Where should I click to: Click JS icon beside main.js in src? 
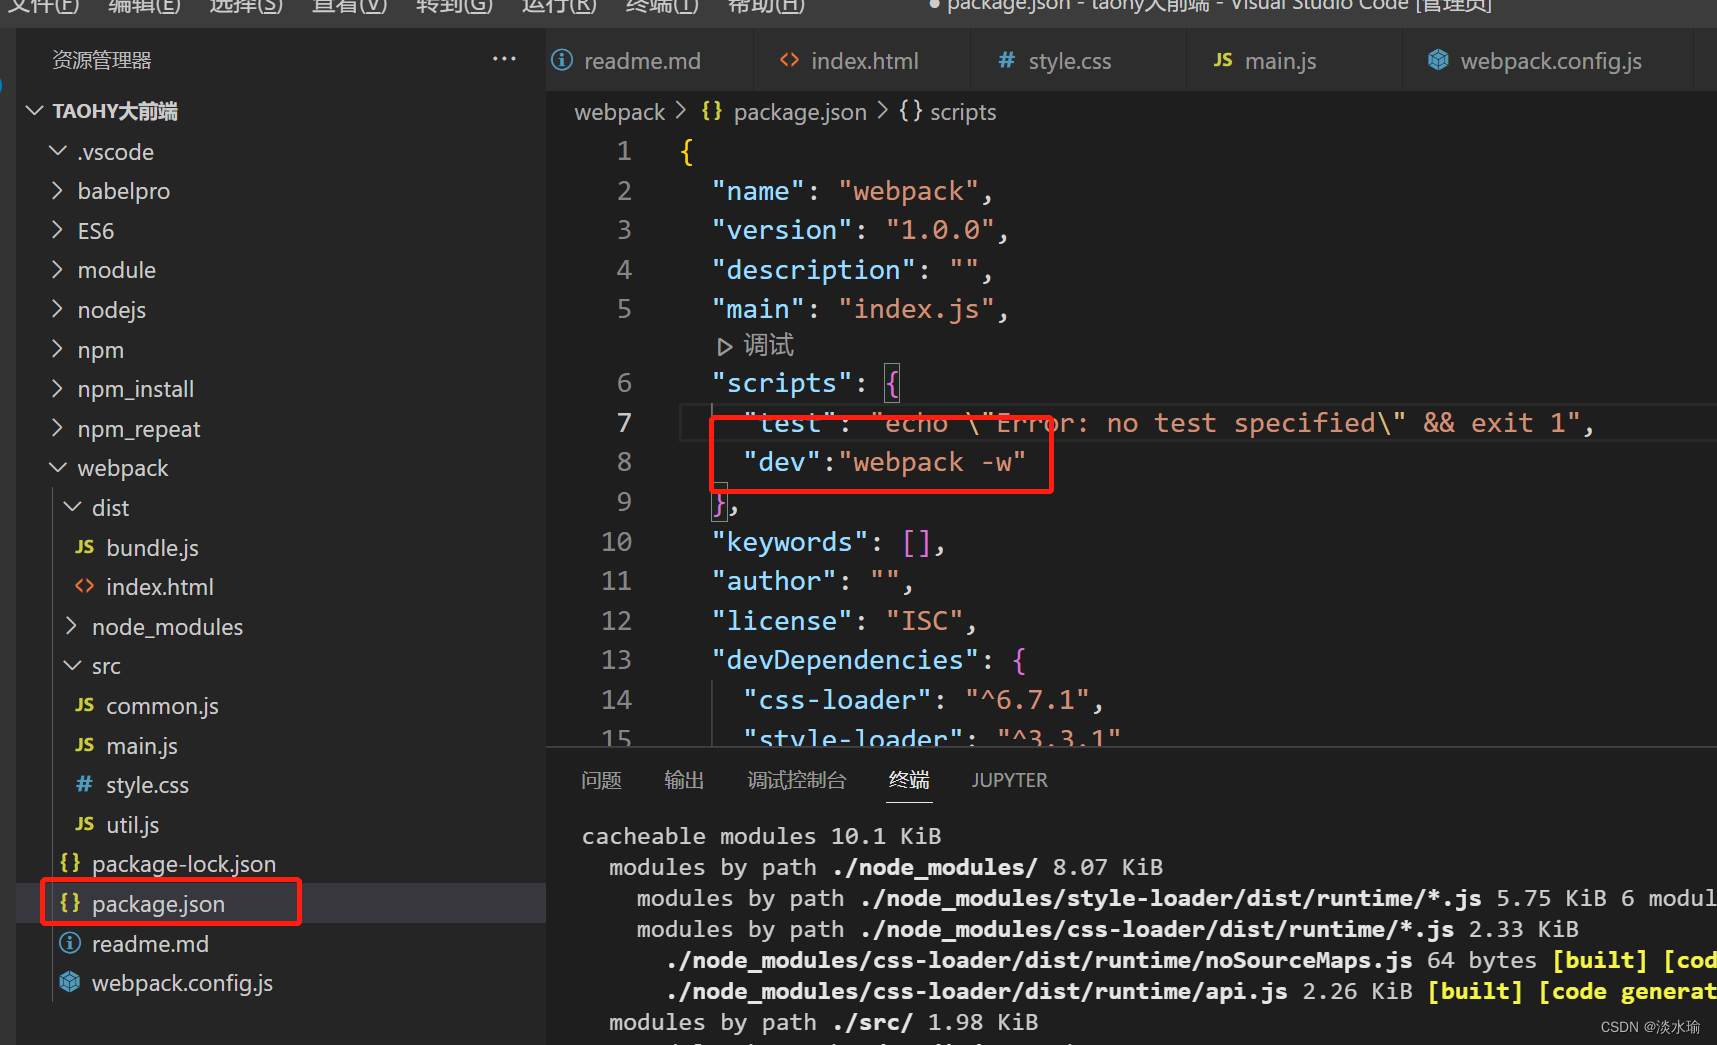point(85,745)
